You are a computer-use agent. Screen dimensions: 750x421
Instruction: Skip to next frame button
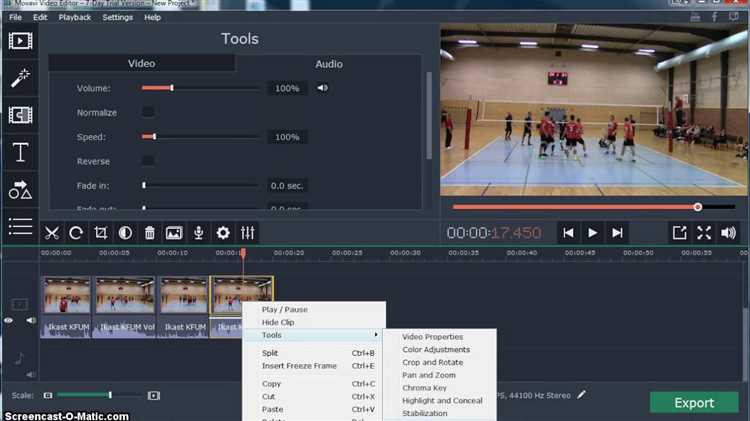(617, 233)
